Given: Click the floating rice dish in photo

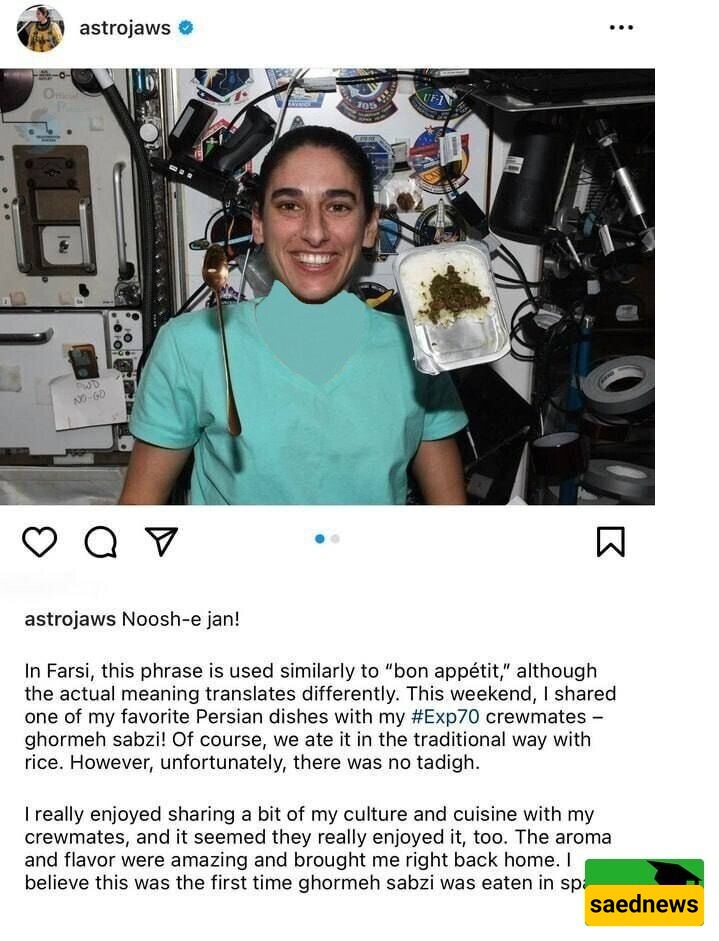Looking at the screenshot, I should point(452,305).
